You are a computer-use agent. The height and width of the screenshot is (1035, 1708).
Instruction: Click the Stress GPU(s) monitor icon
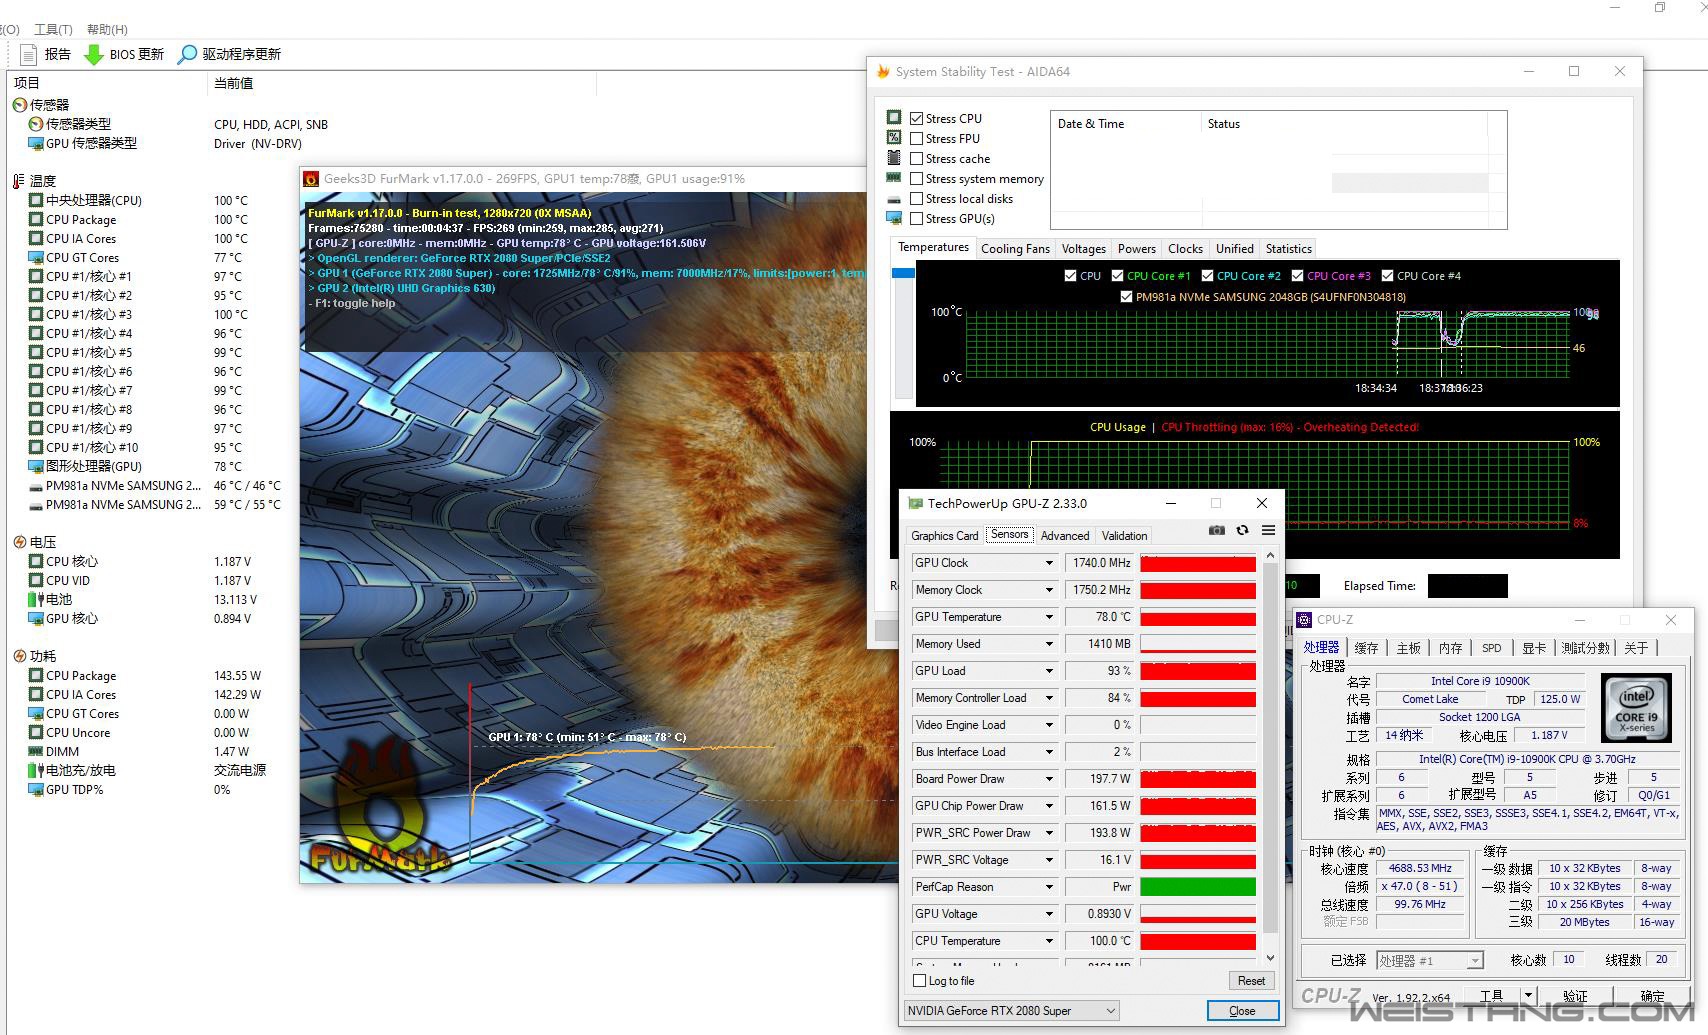[894, 218]
